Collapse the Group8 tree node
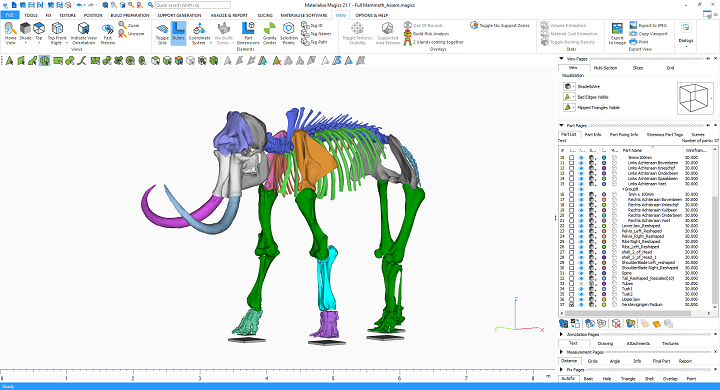Viewport: 720px width, 390px height. [623, 189]
